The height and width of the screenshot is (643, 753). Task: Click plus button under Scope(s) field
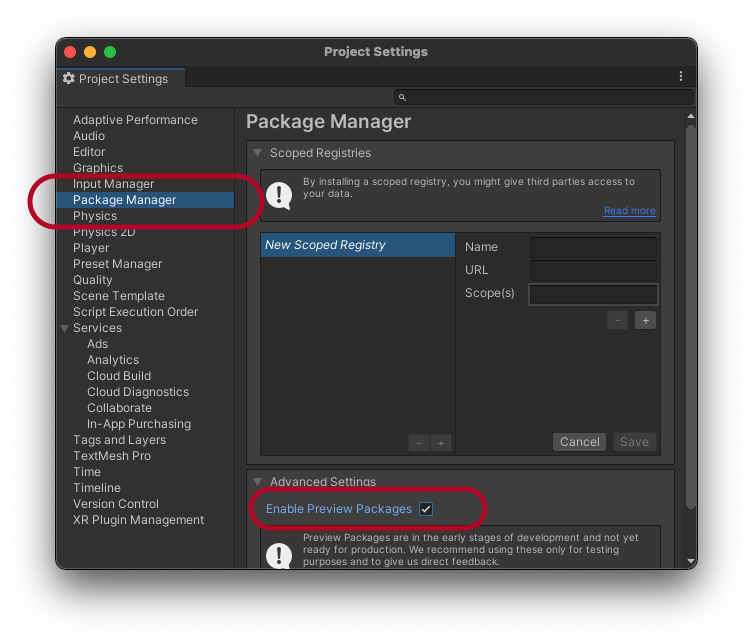[645, 320]
